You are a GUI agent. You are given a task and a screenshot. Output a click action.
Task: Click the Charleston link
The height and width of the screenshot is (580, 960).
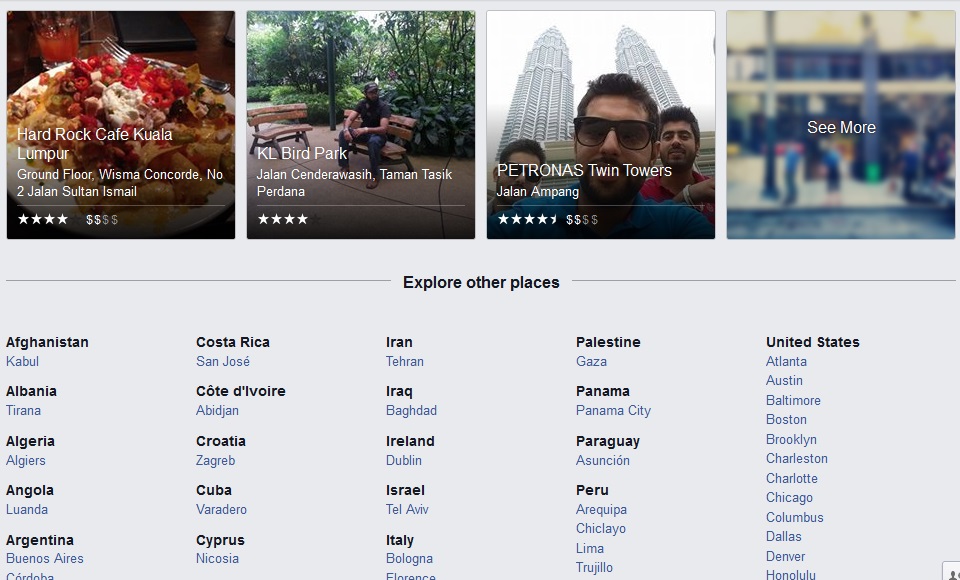pos(797,459)
